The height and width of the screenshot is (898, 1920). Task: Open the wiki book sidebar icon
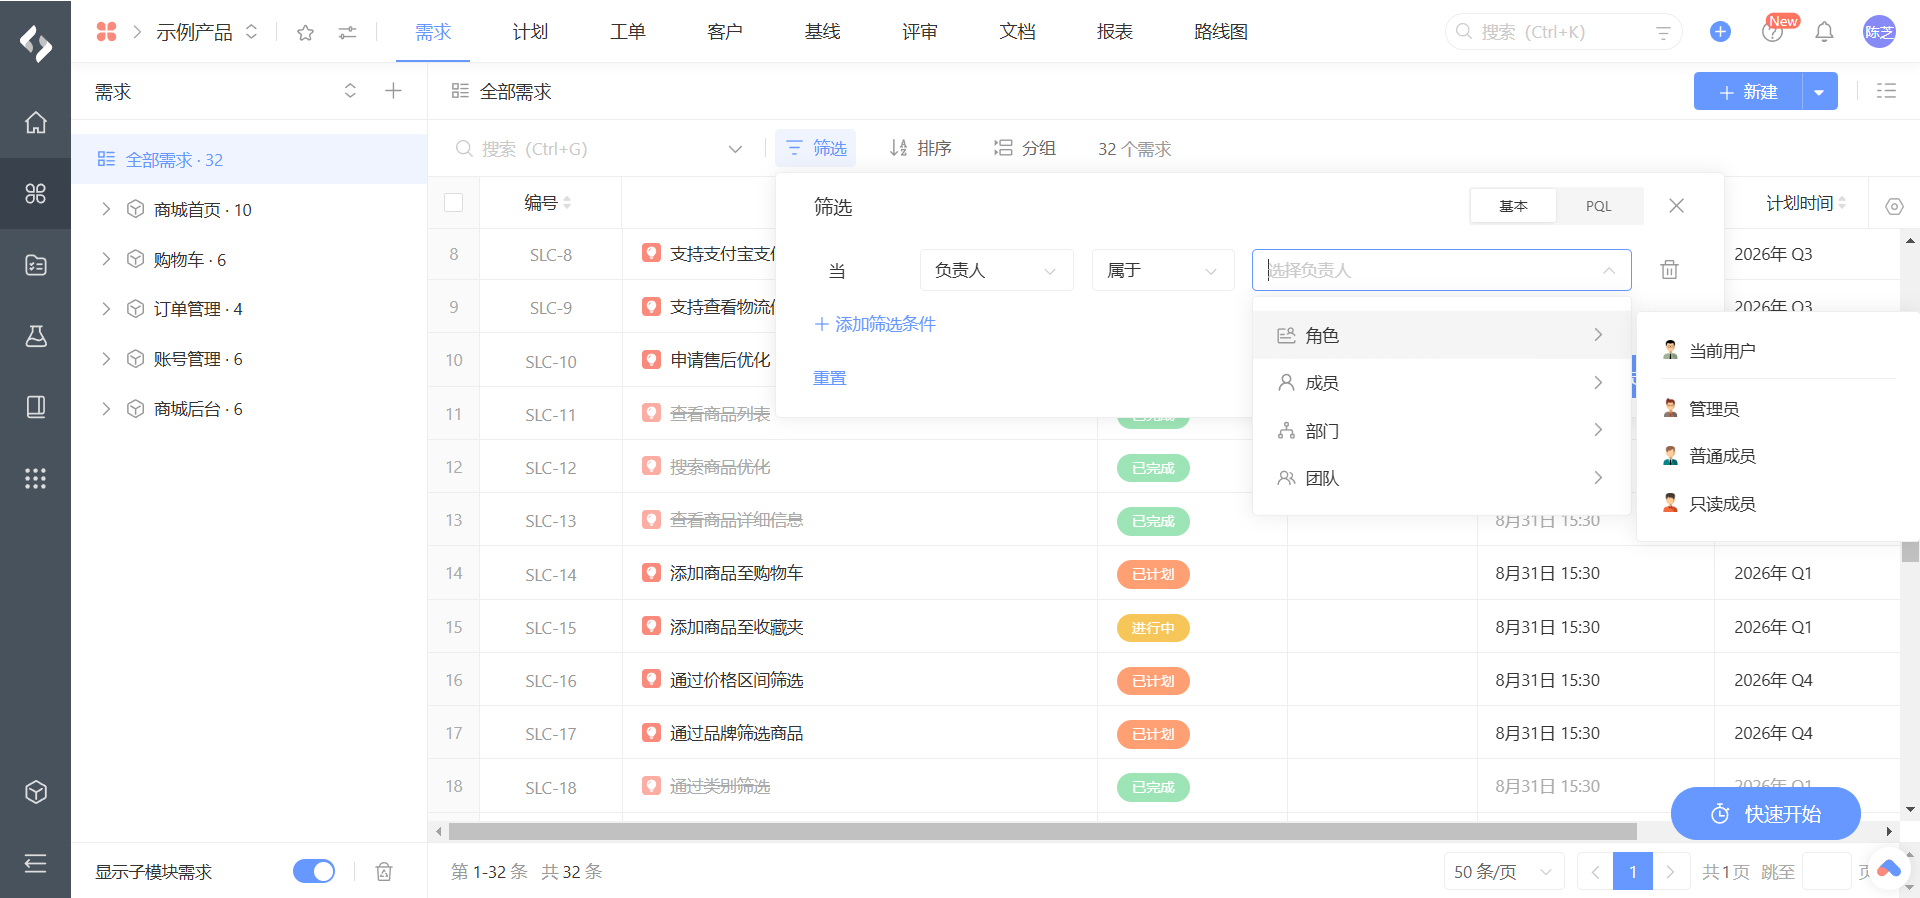36,407
